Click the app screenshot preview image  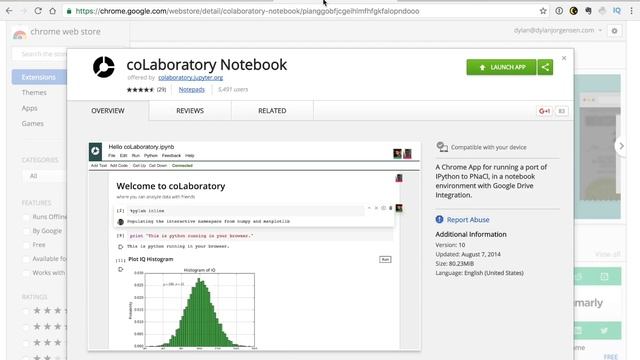coord(254,246)
